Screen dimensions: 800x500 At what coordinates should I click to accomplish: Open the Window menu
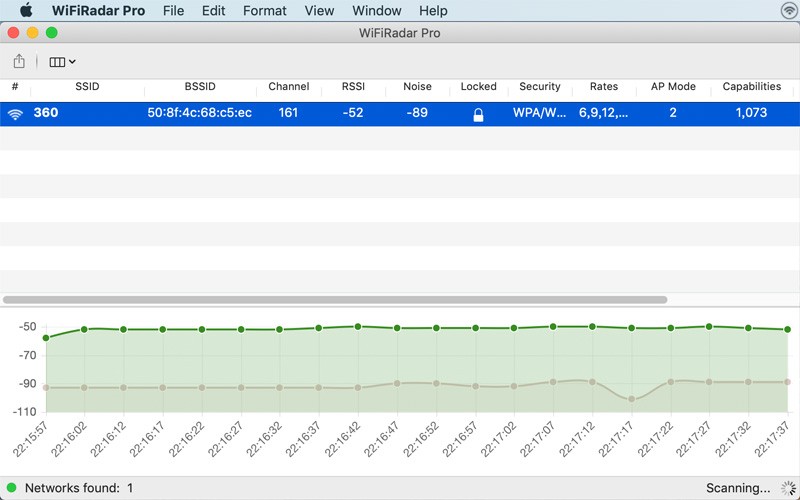377,11
